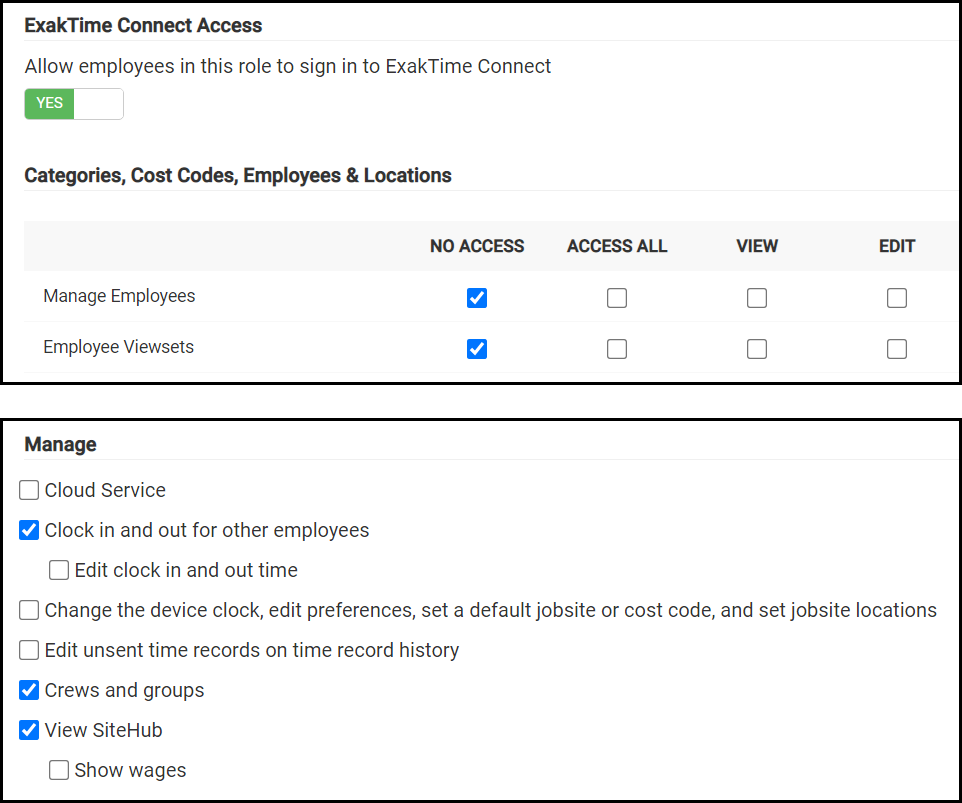Check View for Employee Viewsets
Image resolution: width=962 pixels, height=803 pixels.
point(756,349)
